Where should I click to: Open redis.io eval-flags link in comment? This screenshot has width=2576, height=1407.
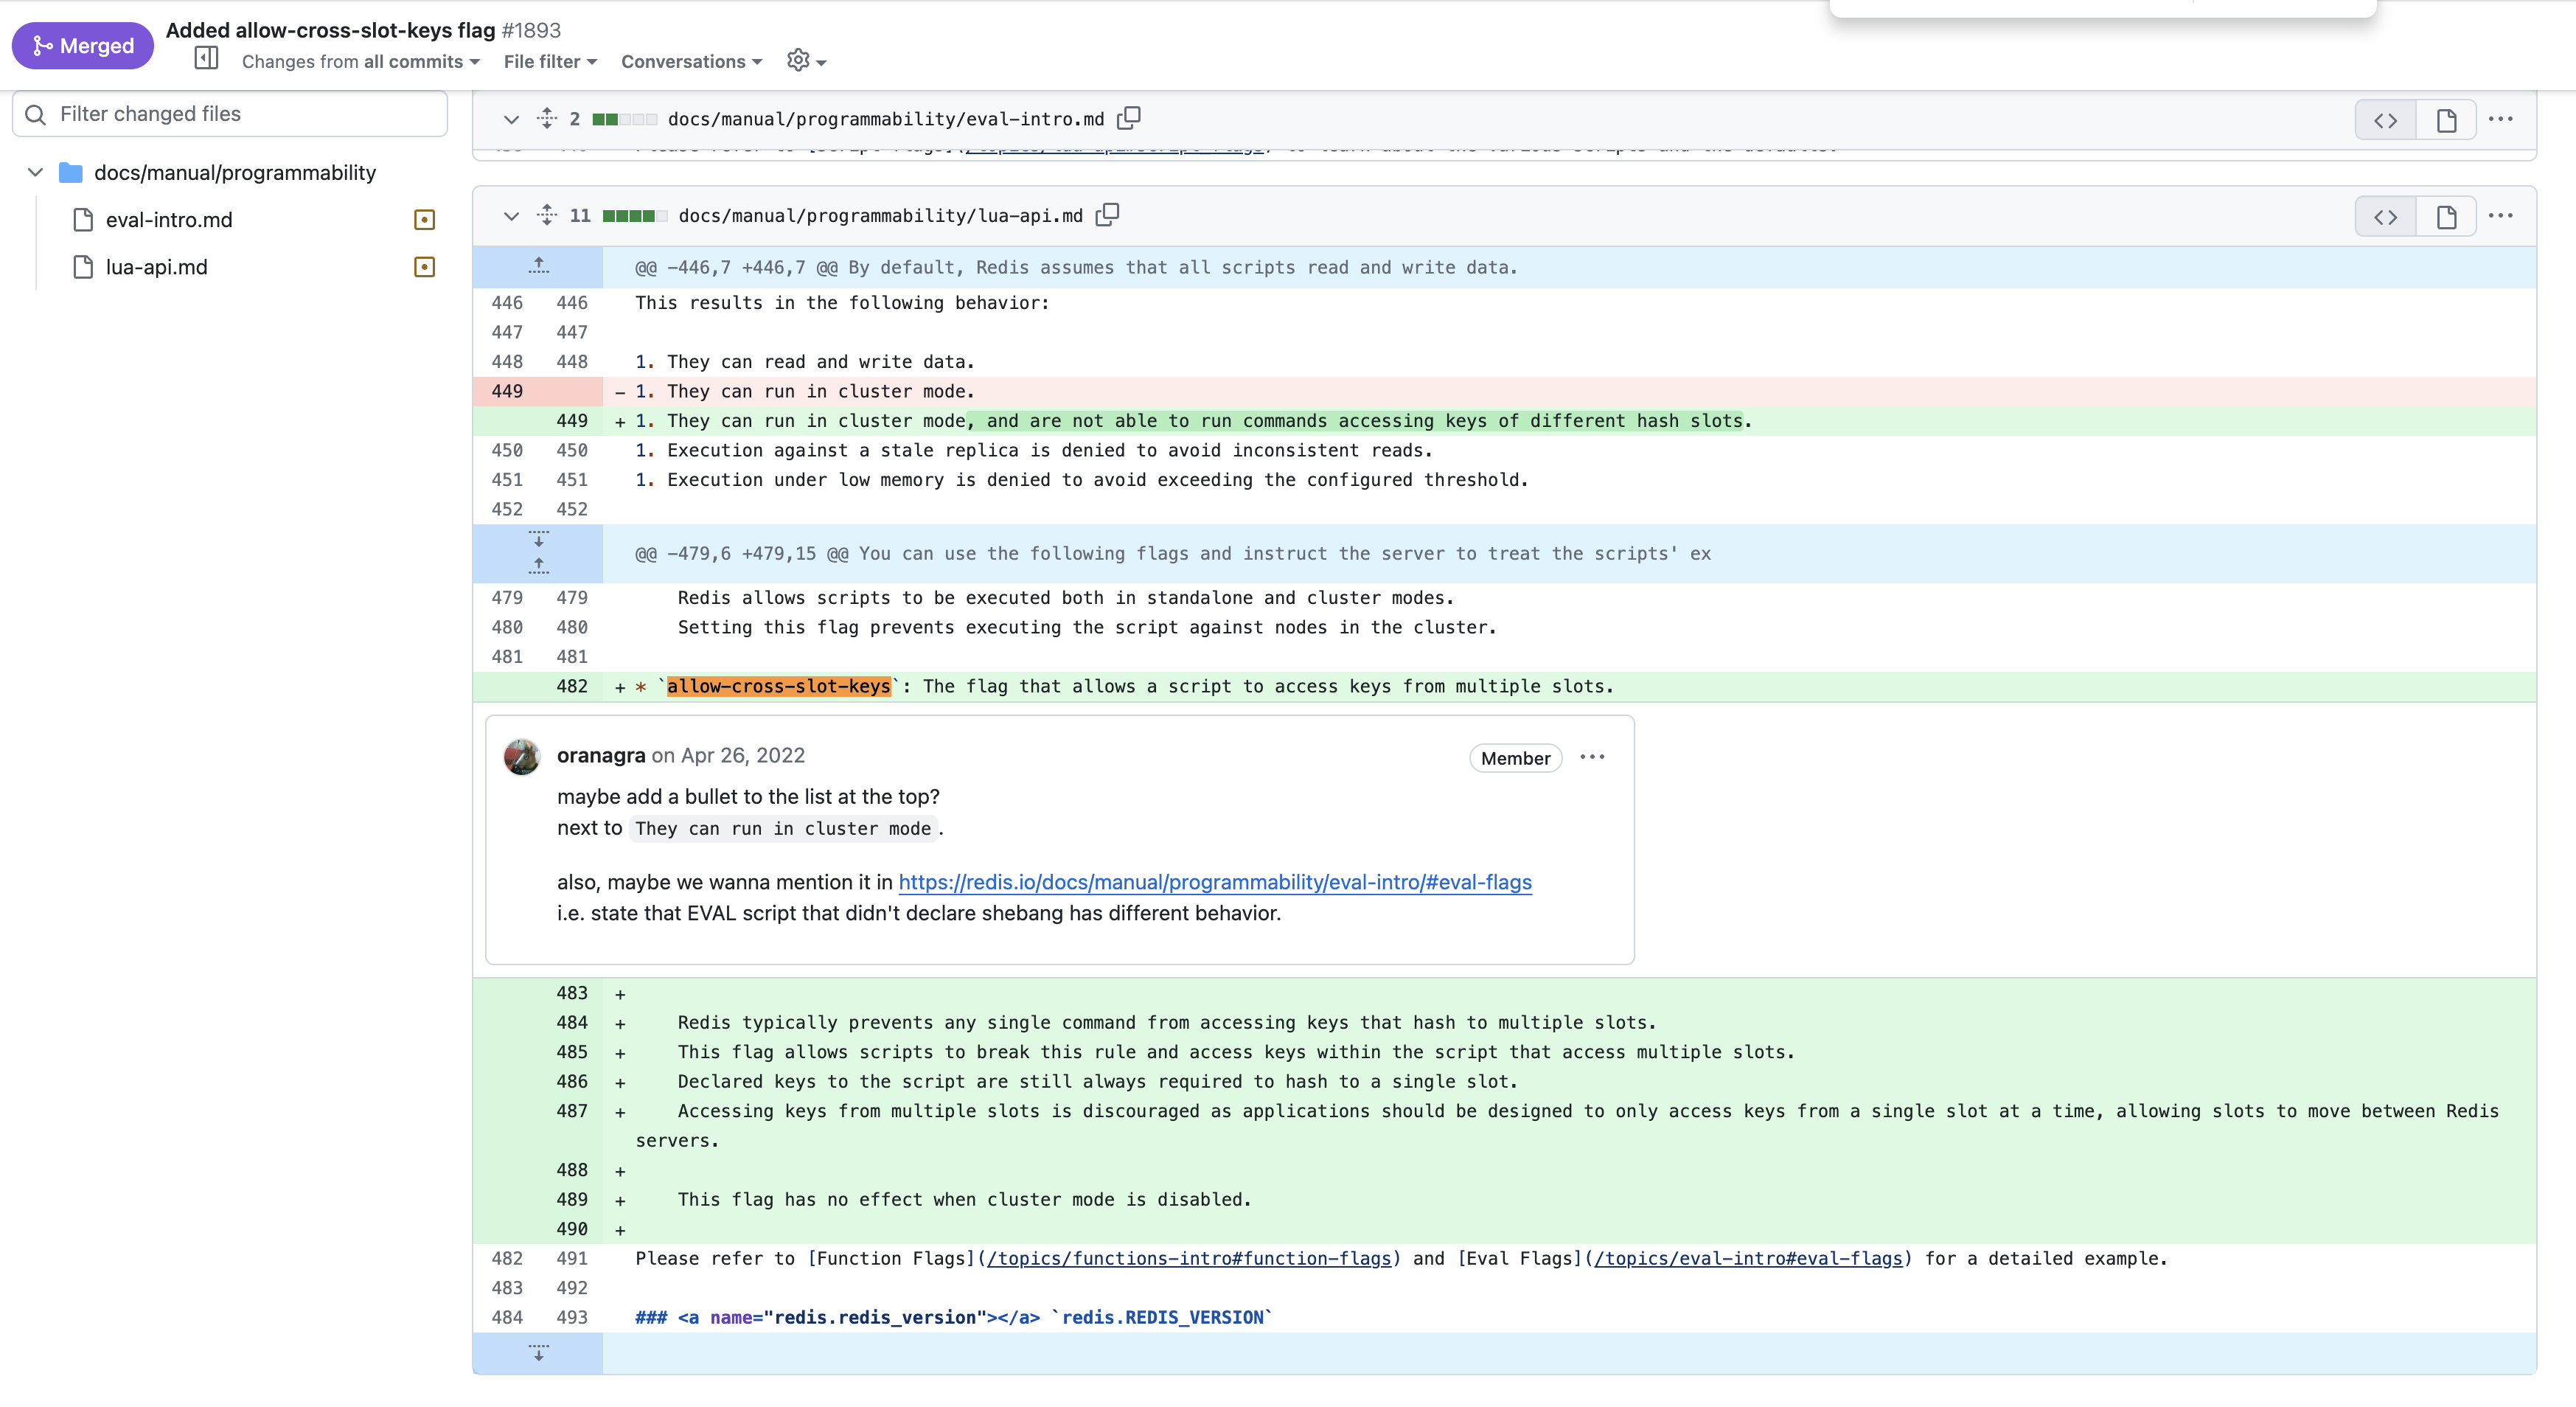(1214, 882)
